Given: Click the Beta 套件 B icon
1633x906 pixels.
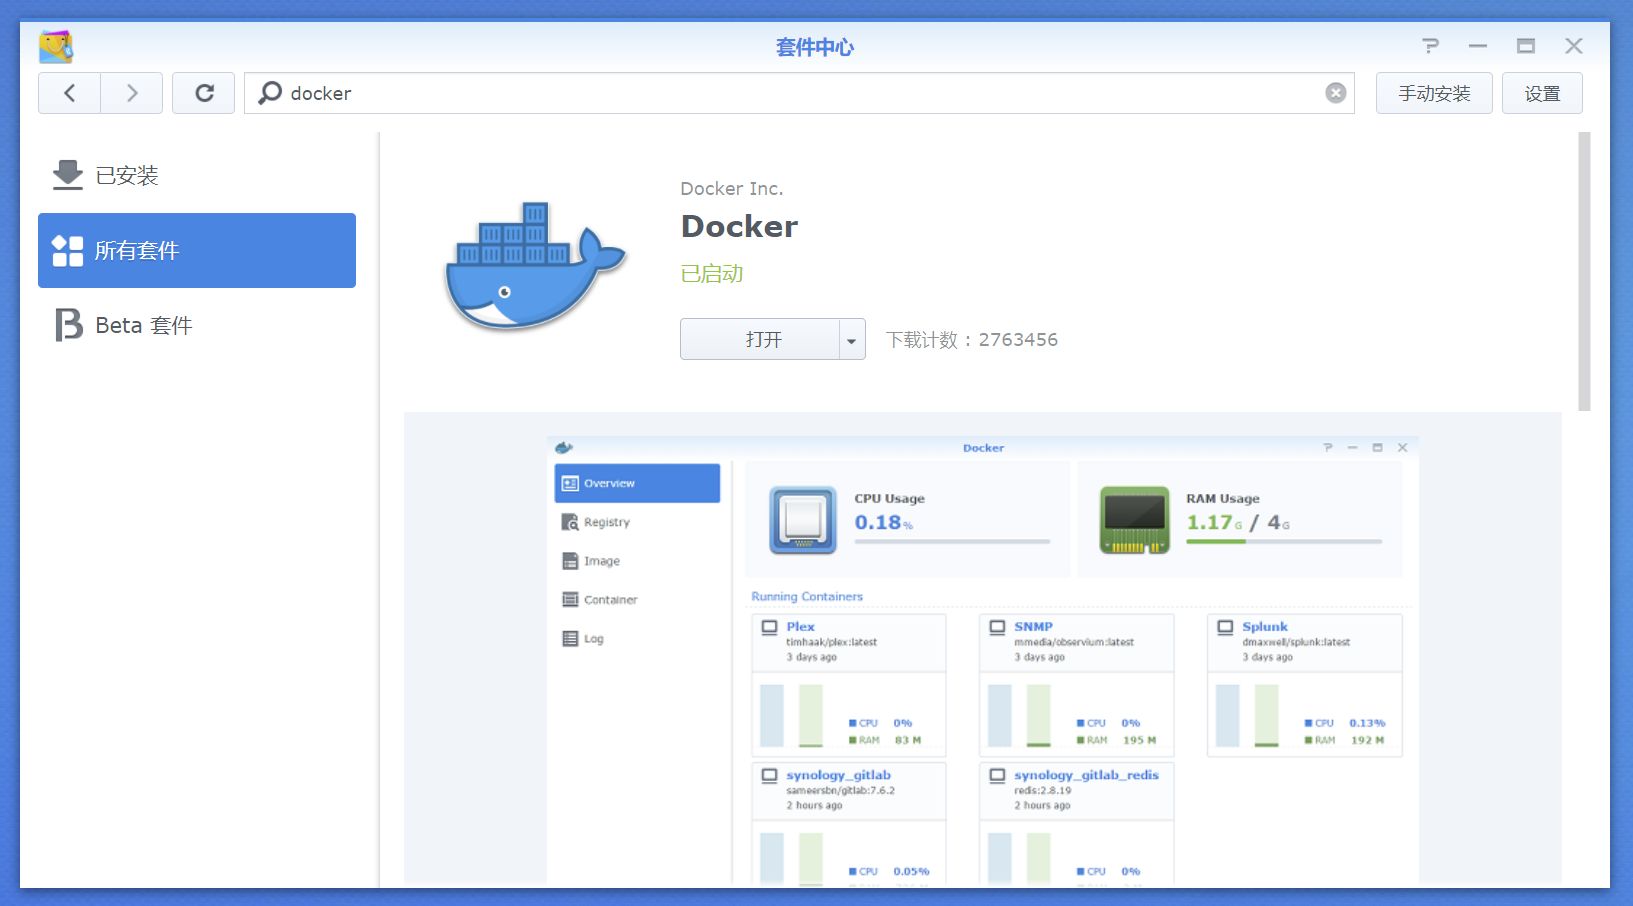Looking at the screenshot, I should pyautogui.click(x=68, y=325).
